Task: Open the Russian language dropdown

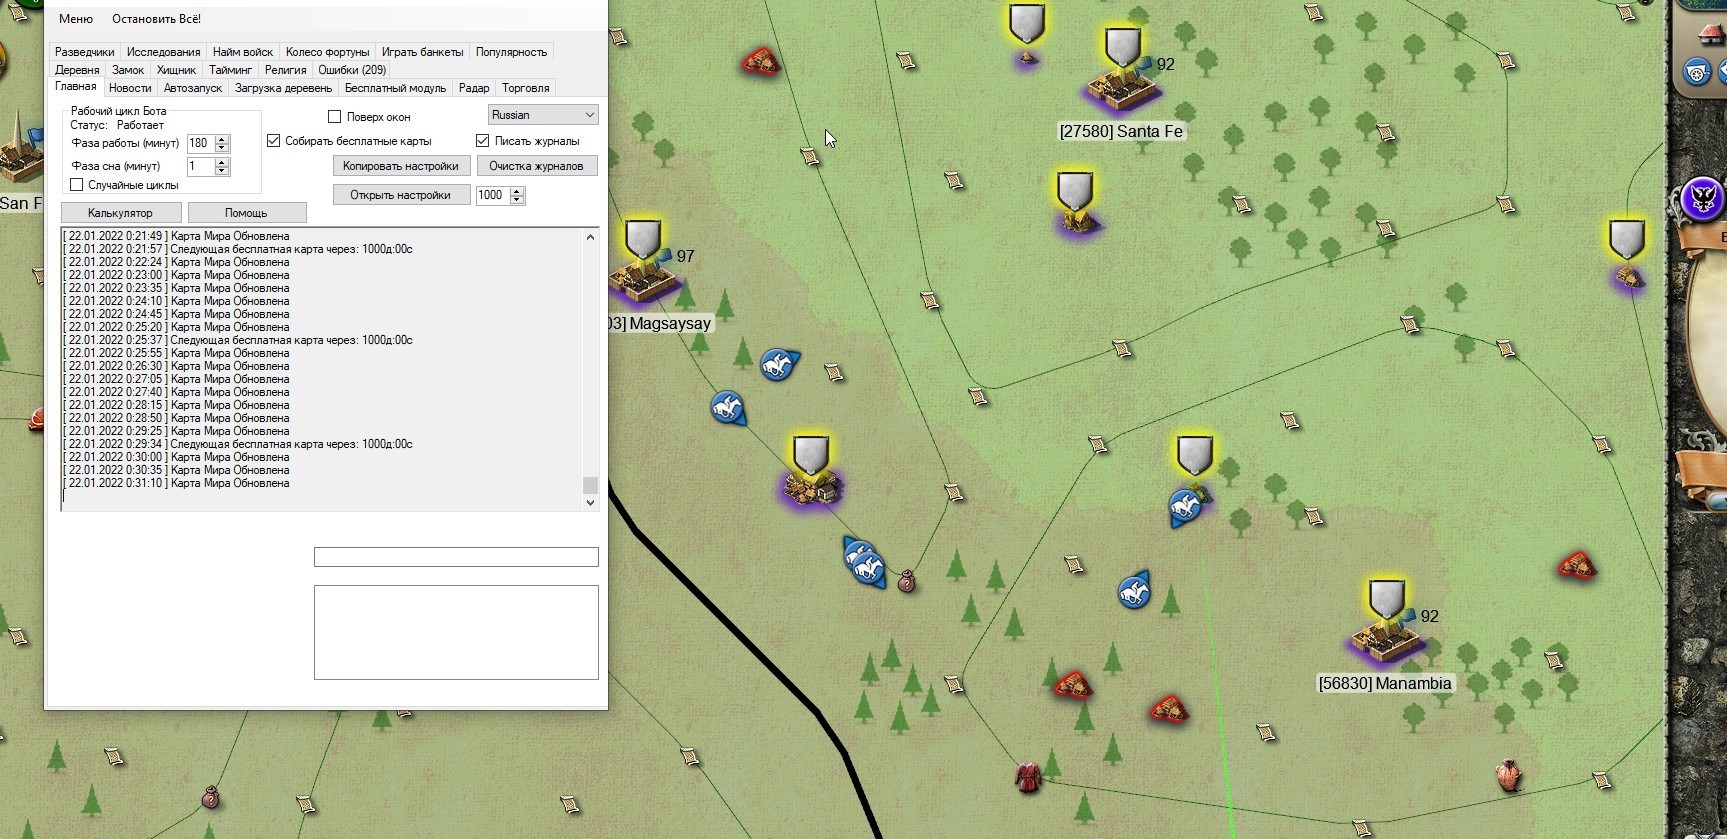Action: (543, 115)
